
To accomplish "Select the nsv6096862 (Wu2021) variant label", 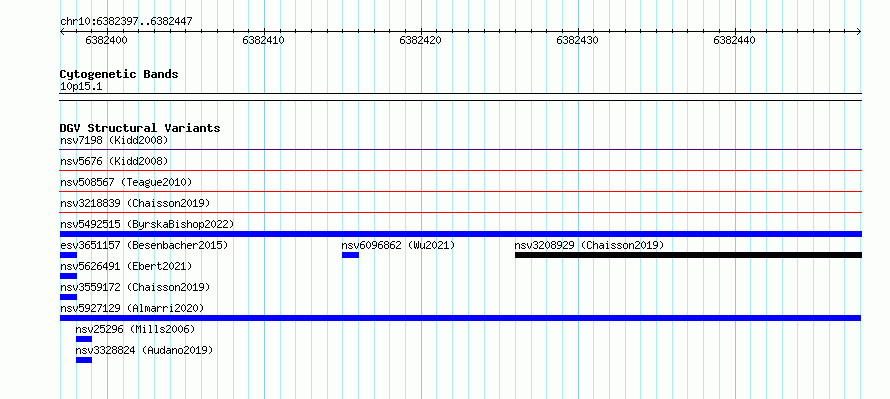I will click(398, 245).
